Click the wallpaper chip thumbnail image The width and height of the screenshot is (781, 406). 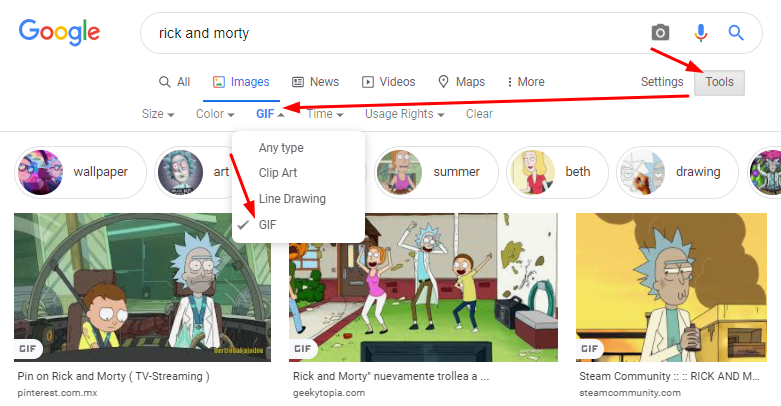pos(41,172)
